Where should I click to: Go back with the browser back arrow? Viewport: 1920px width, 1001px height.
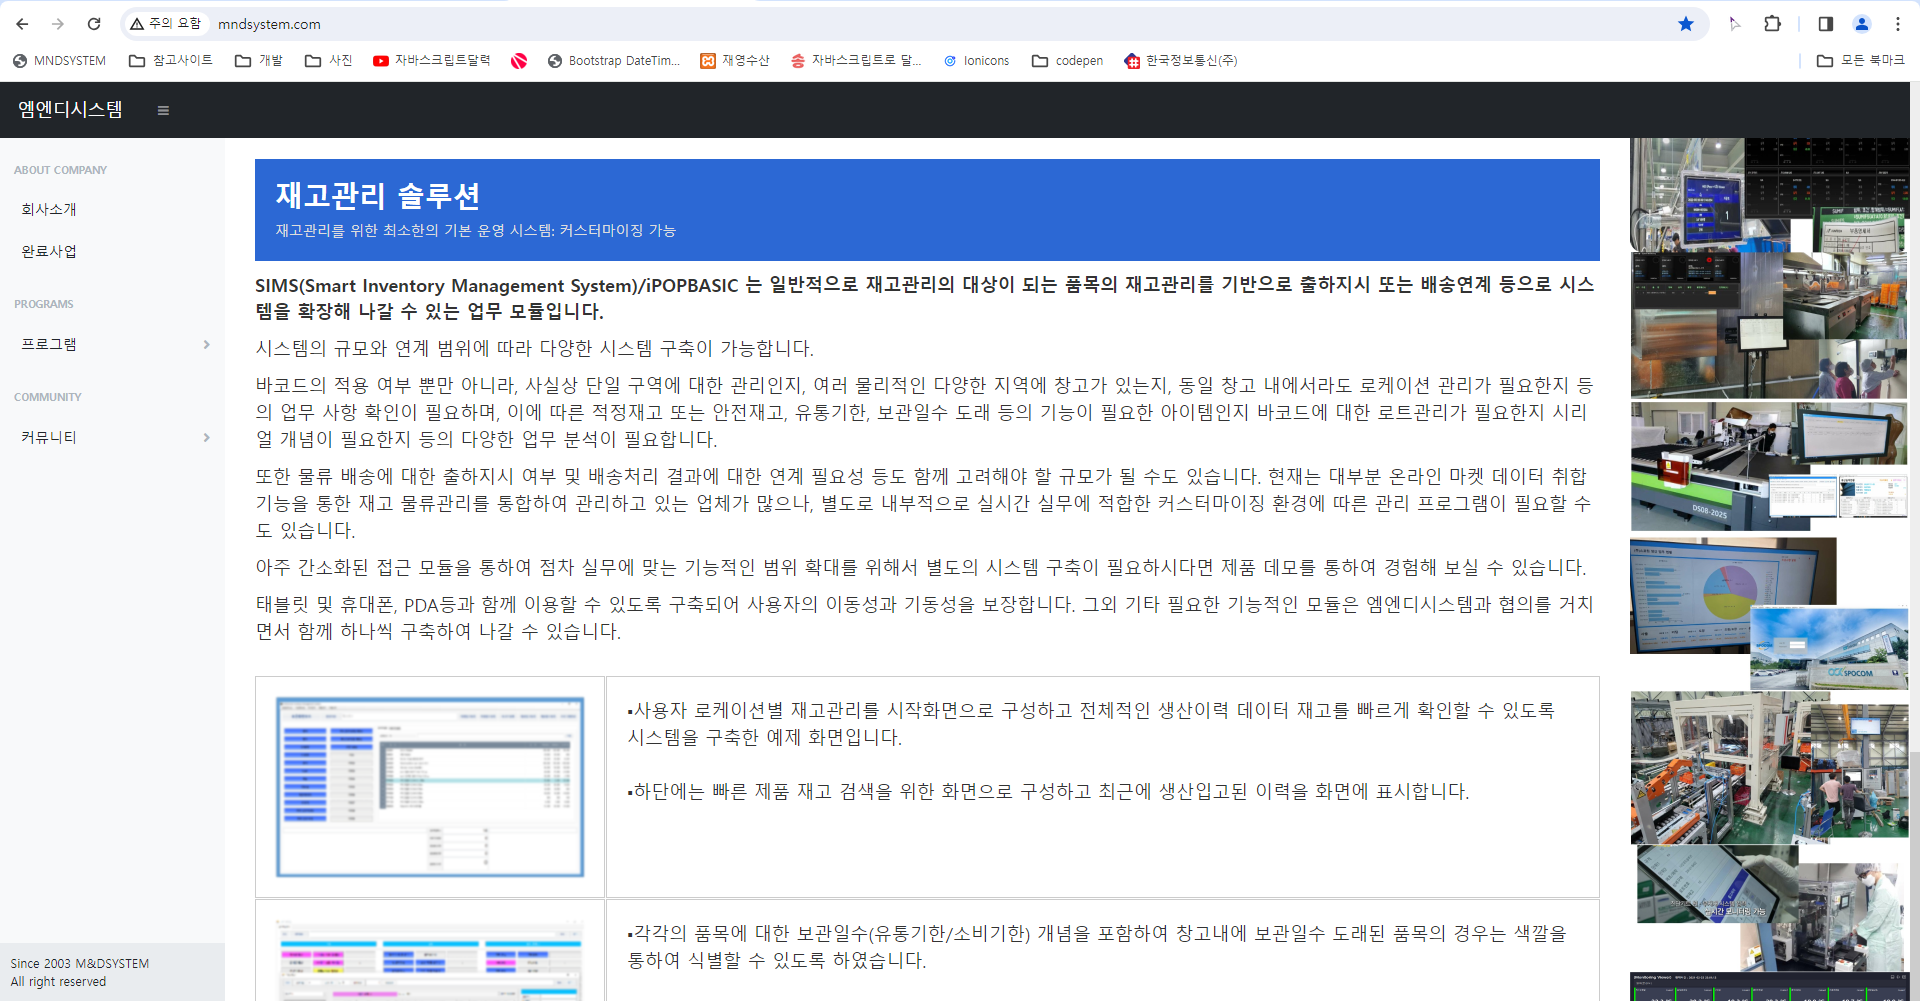click(22, 24)
